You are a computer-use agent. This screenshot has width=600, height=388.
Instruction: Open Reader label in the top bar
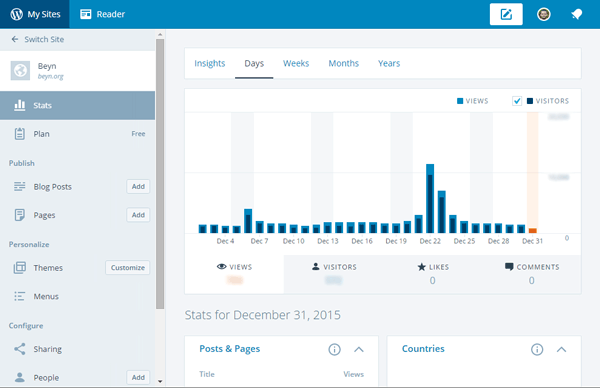click(111, 14)
